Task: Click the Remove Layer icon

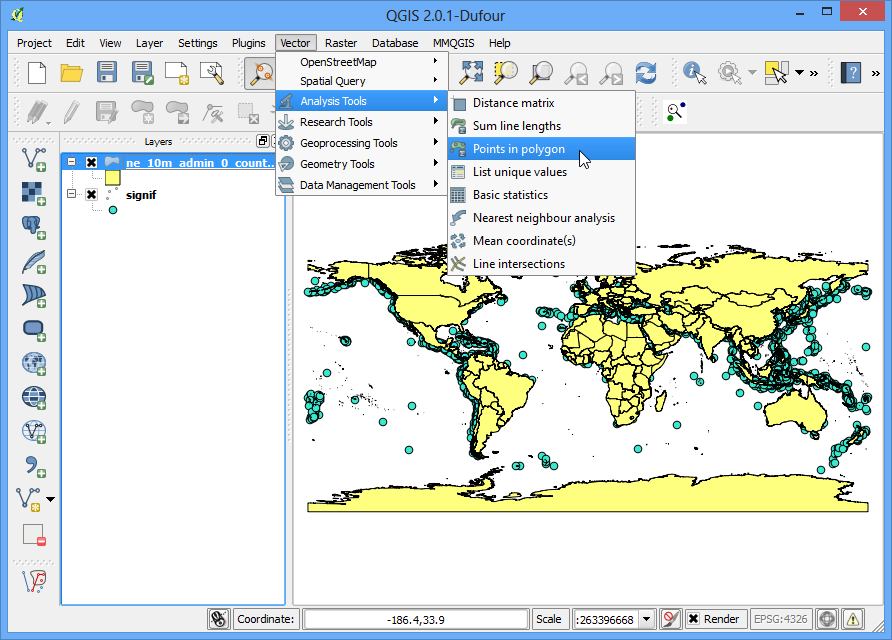Action: (x=34, y=535)
